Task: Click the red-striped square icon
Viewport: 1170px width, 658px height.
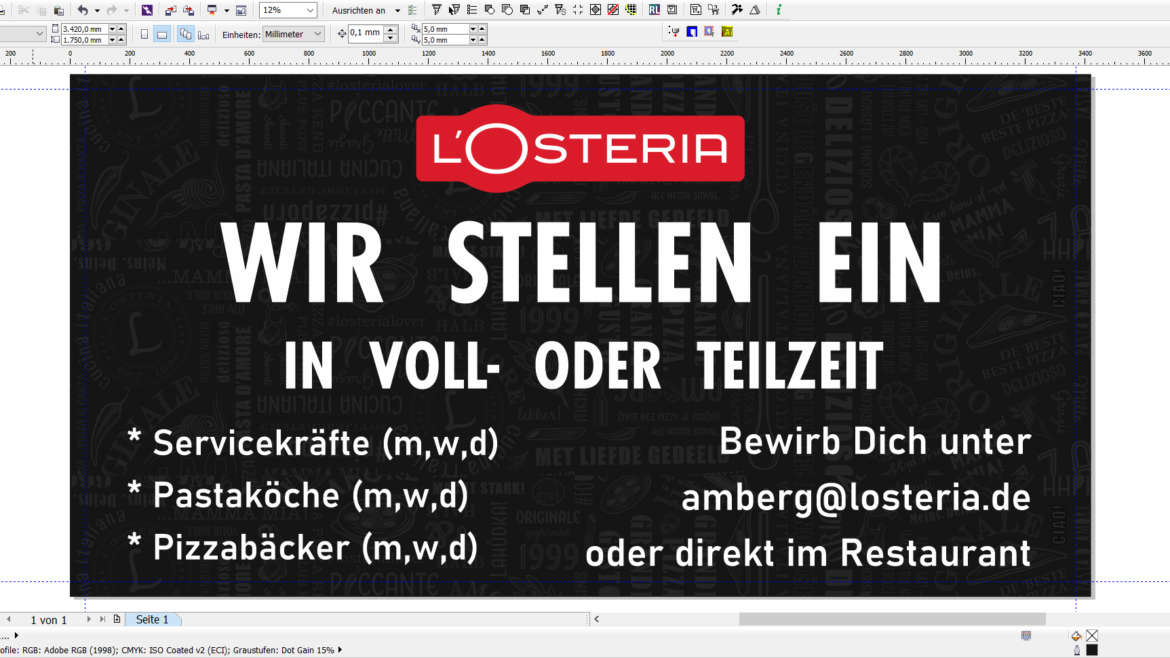Action: 613,10
